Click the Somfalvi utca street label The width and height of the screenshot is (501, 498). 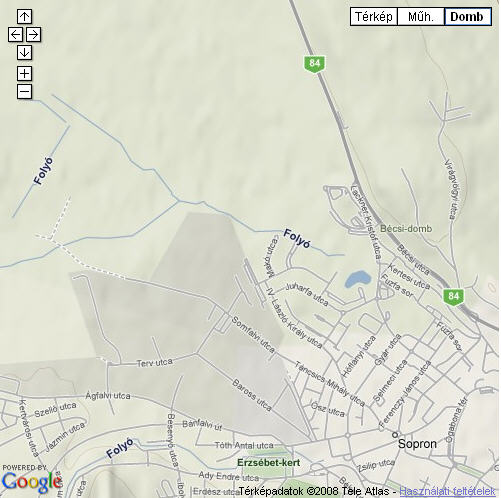pos(253,335)
